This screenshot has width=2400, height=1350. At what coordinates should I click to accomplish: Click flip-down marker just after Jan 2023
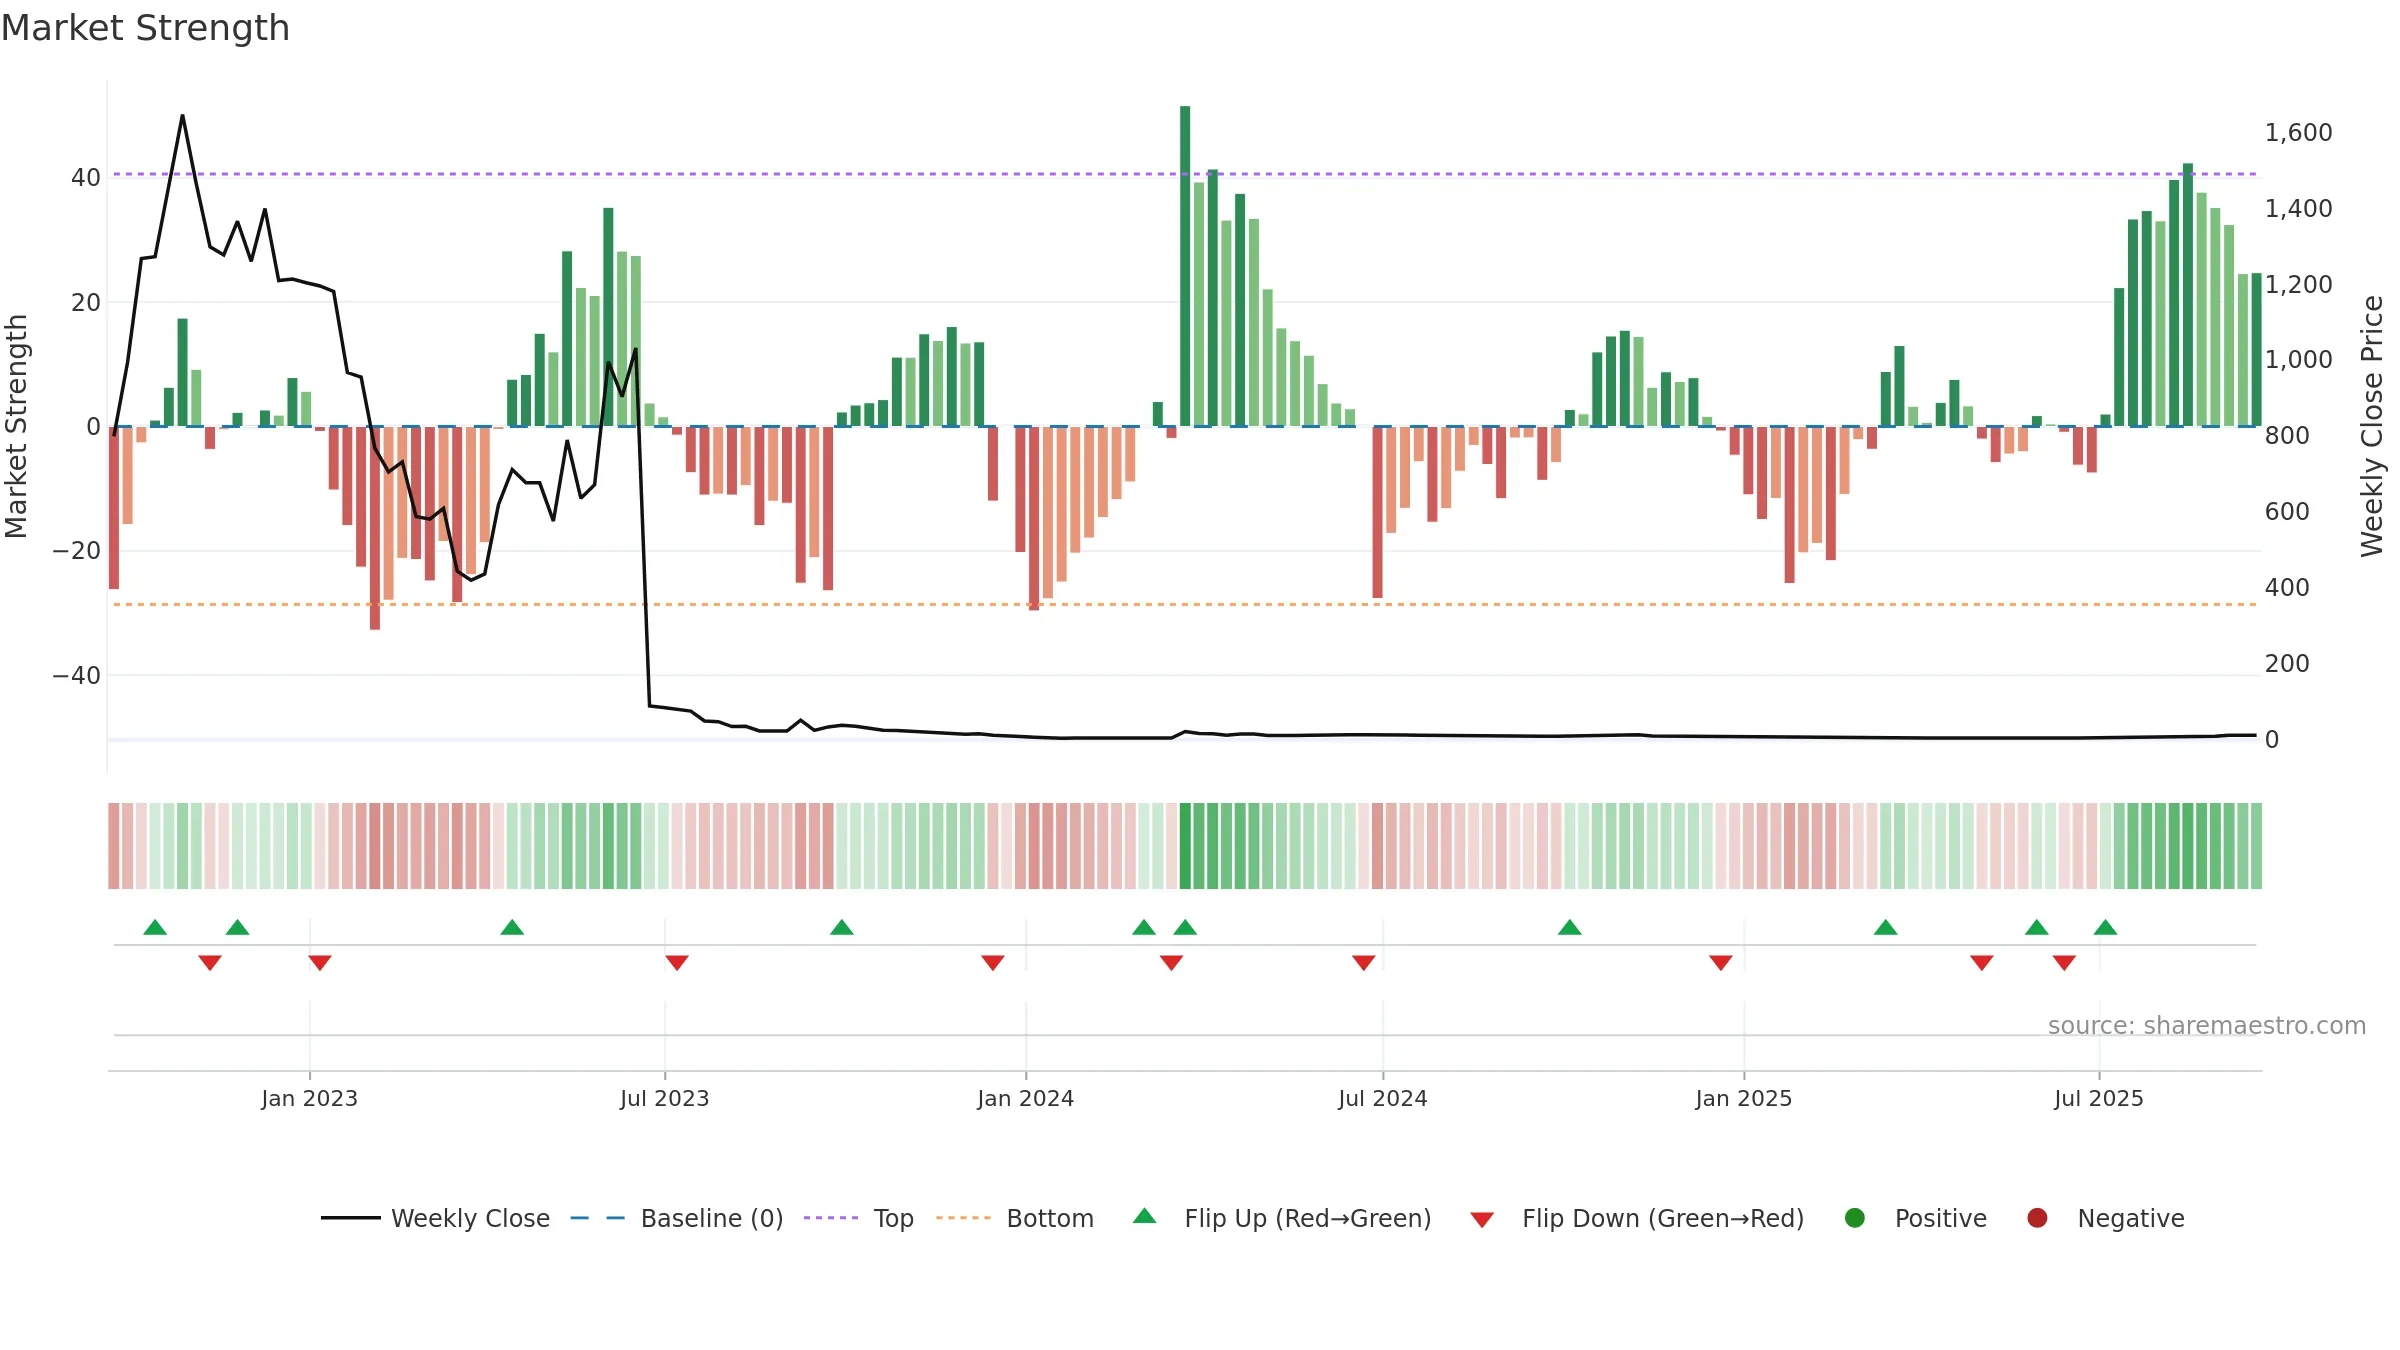pos(320,962)
